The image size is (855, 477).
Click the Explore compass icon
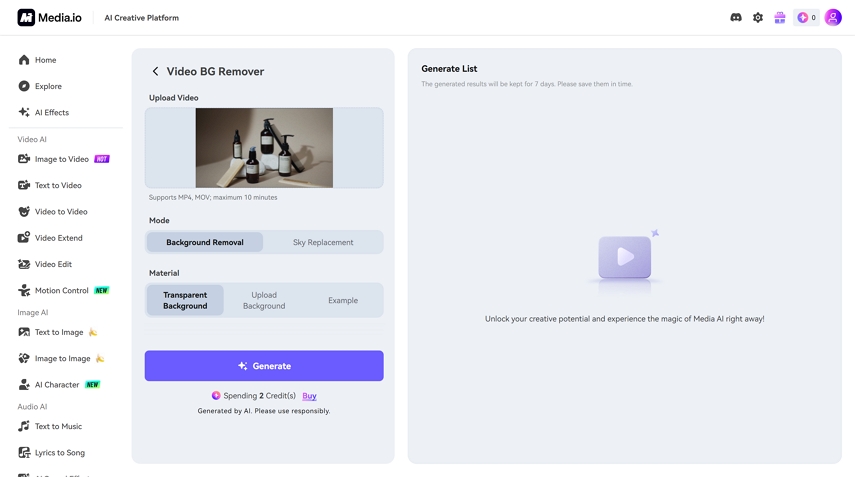tap(24, 86)
